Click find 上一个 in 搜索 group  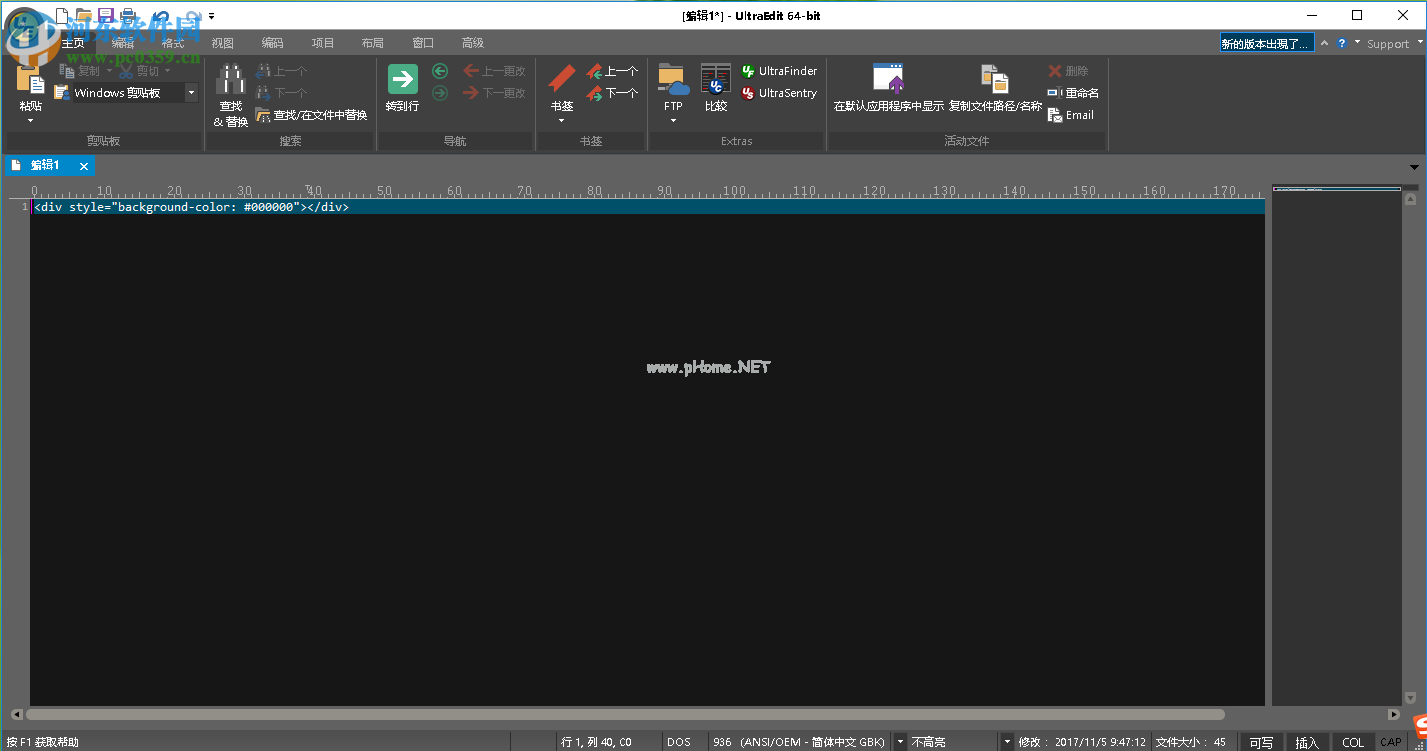(280, 71)
